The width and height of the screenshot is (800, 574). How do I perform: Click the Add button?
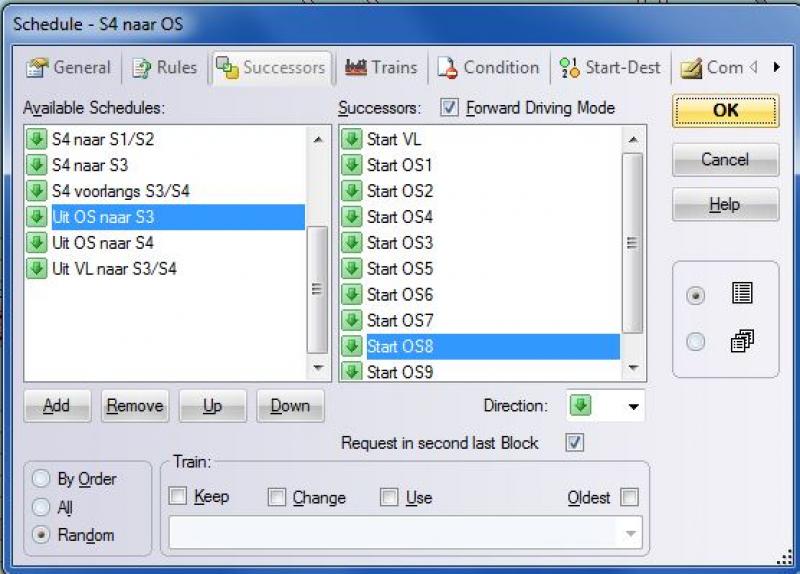tap(57, 406)
